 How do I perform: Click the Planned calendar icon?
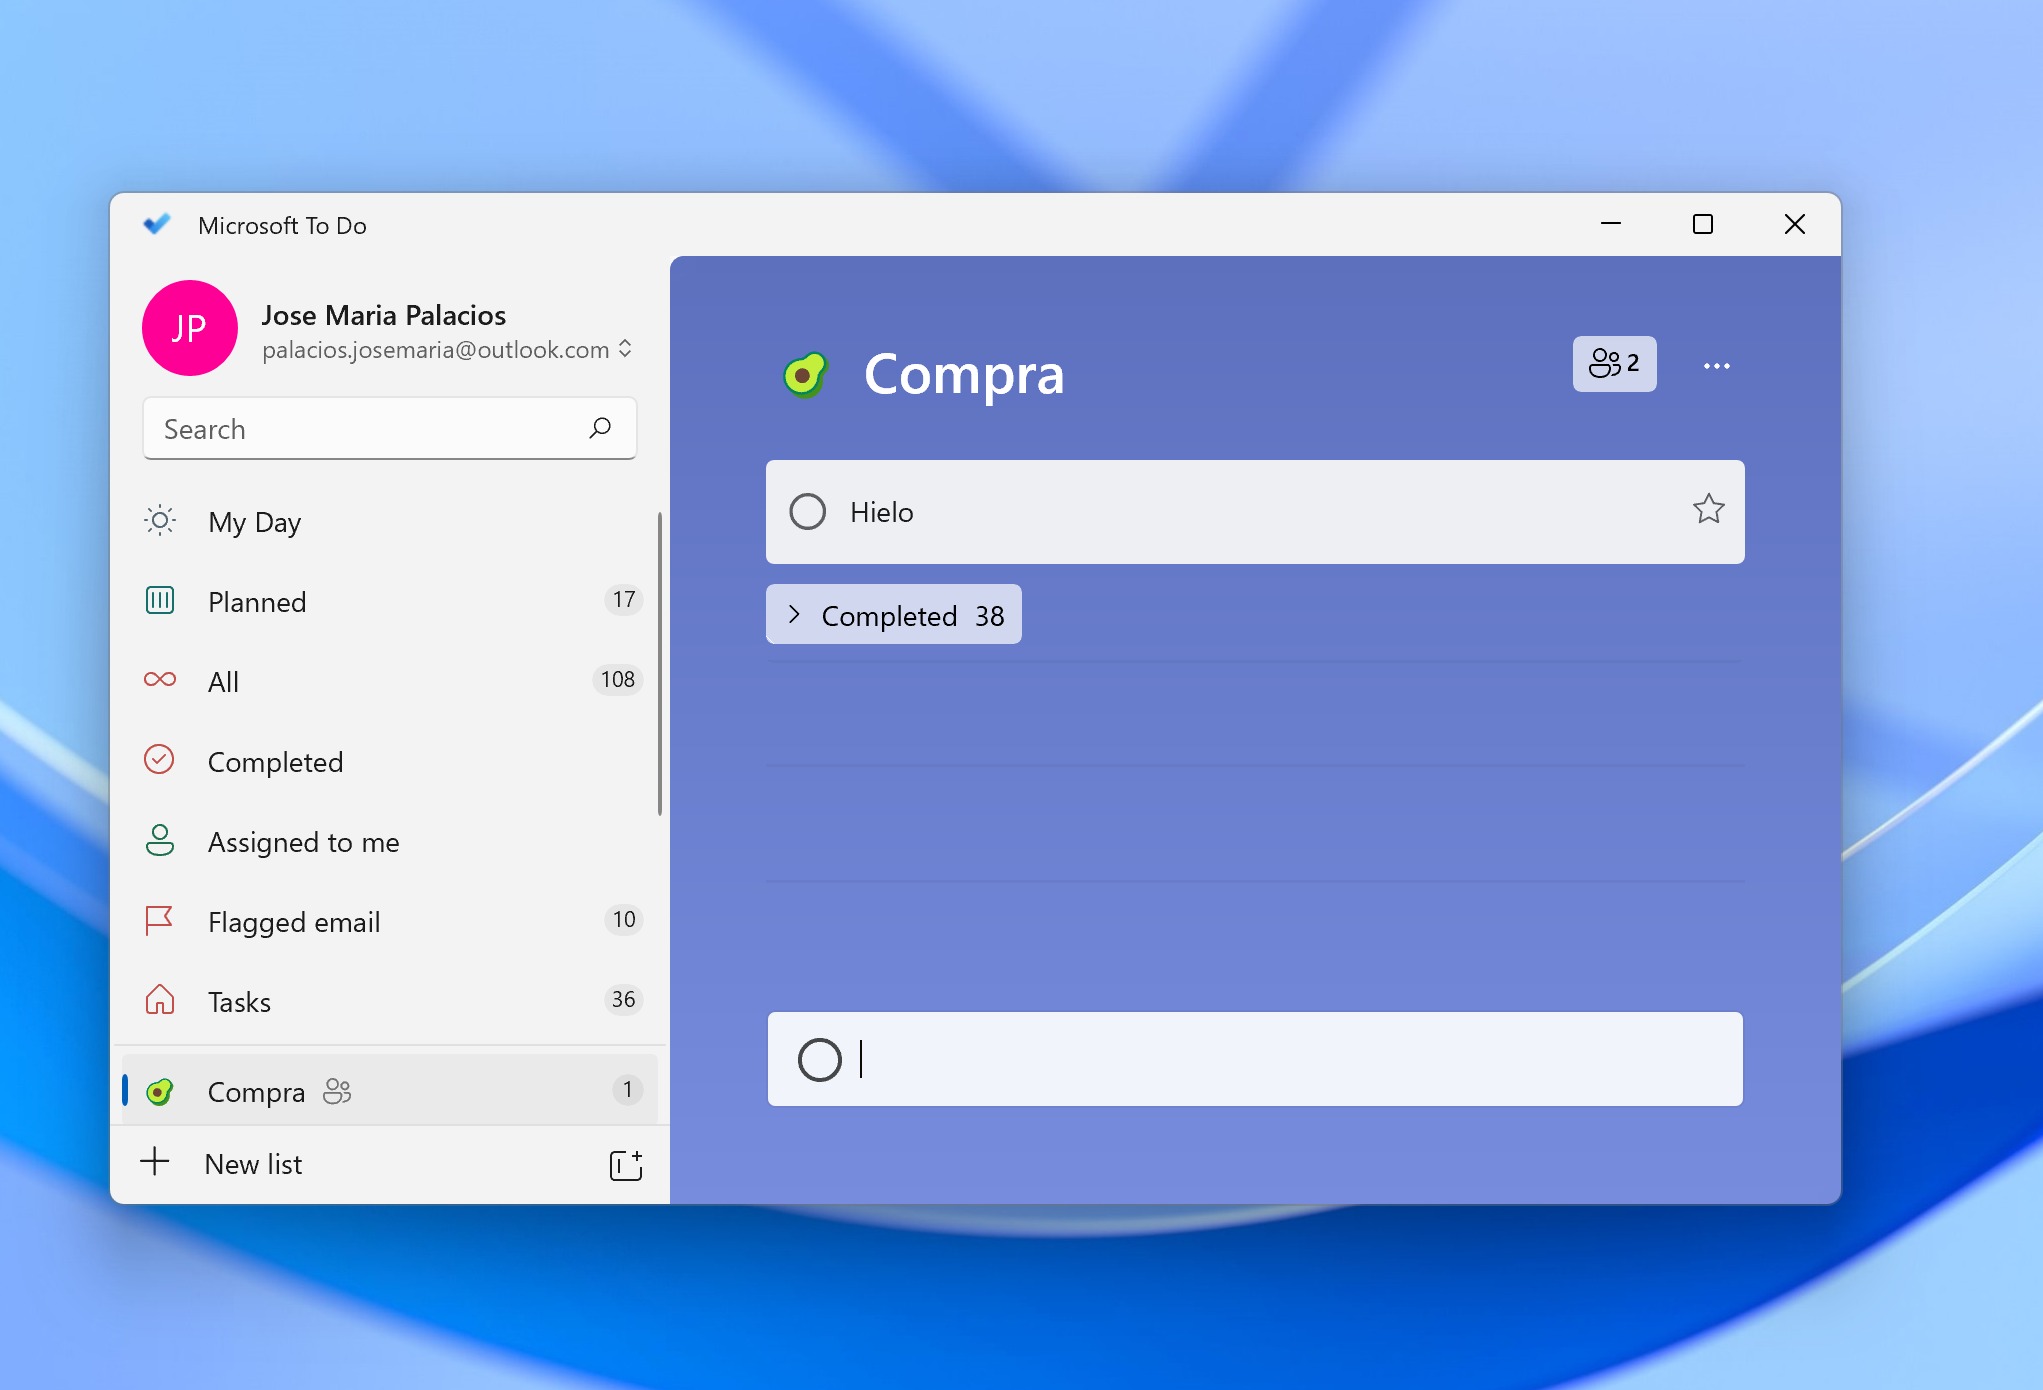coord(160,600)
